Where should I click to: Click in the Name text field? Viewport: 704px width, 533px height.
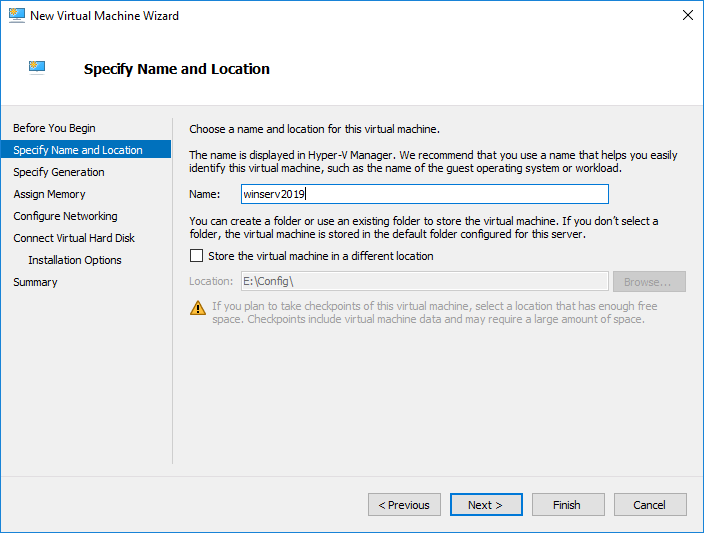[x=424, y=194]
